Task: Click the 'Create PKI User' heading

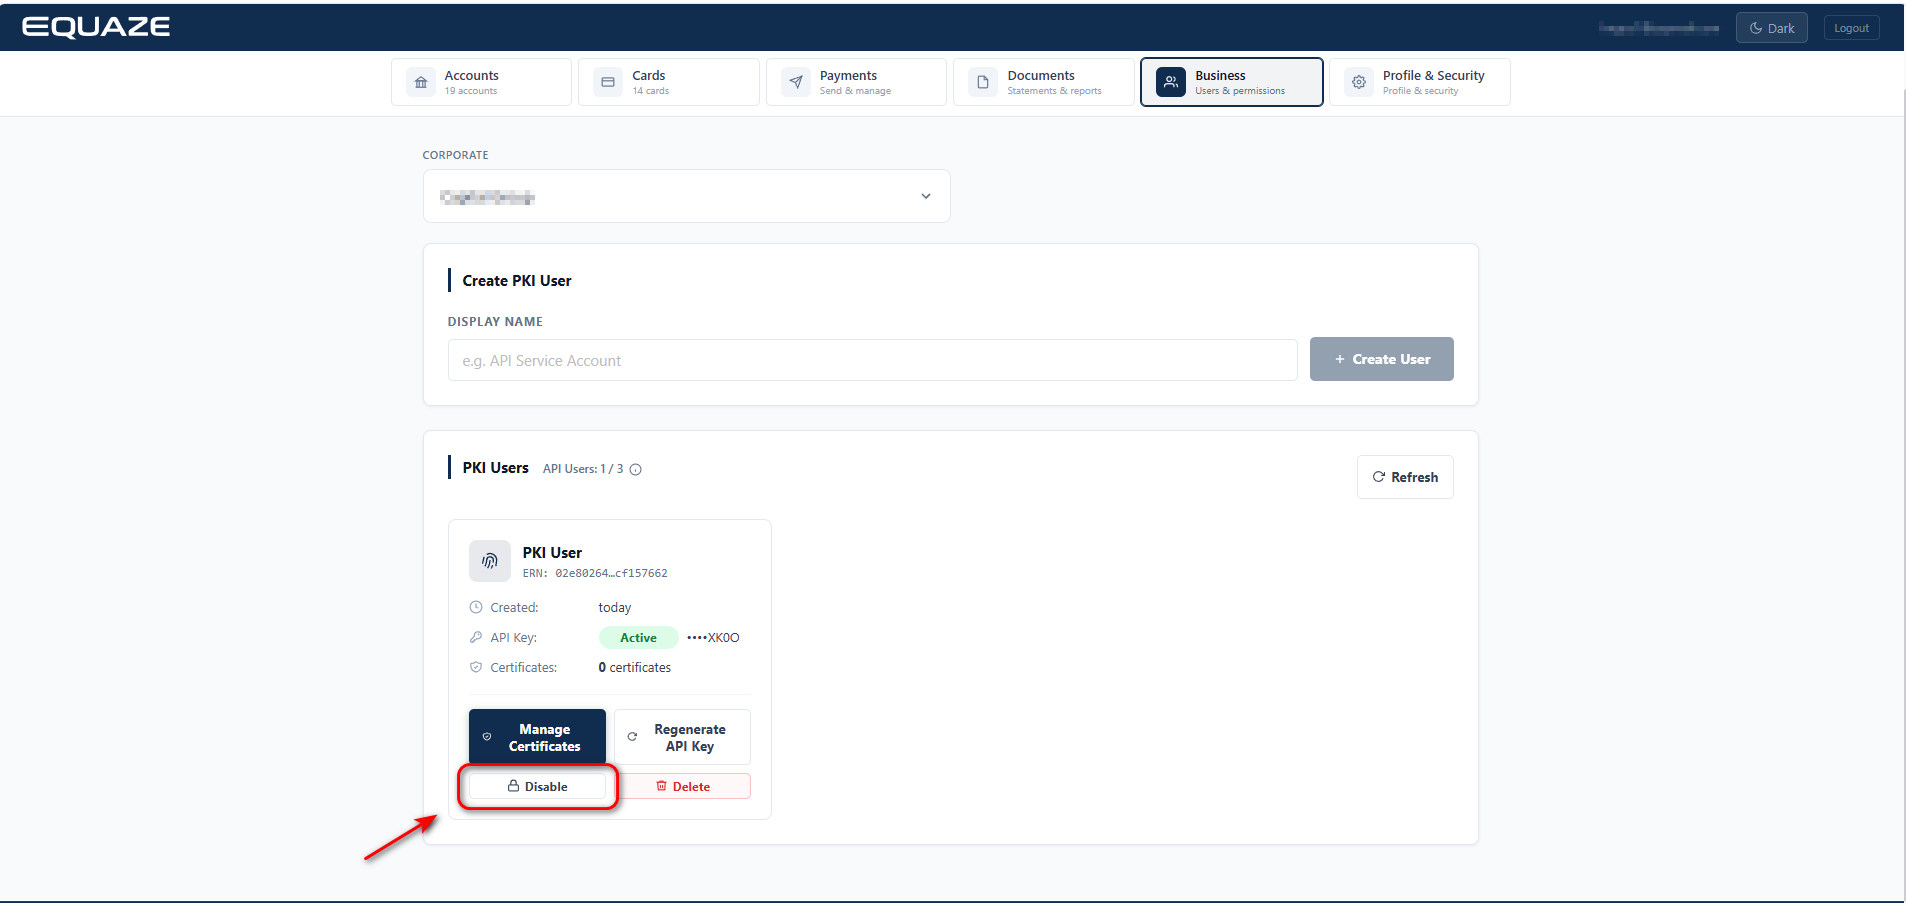Action: (517, 281)
